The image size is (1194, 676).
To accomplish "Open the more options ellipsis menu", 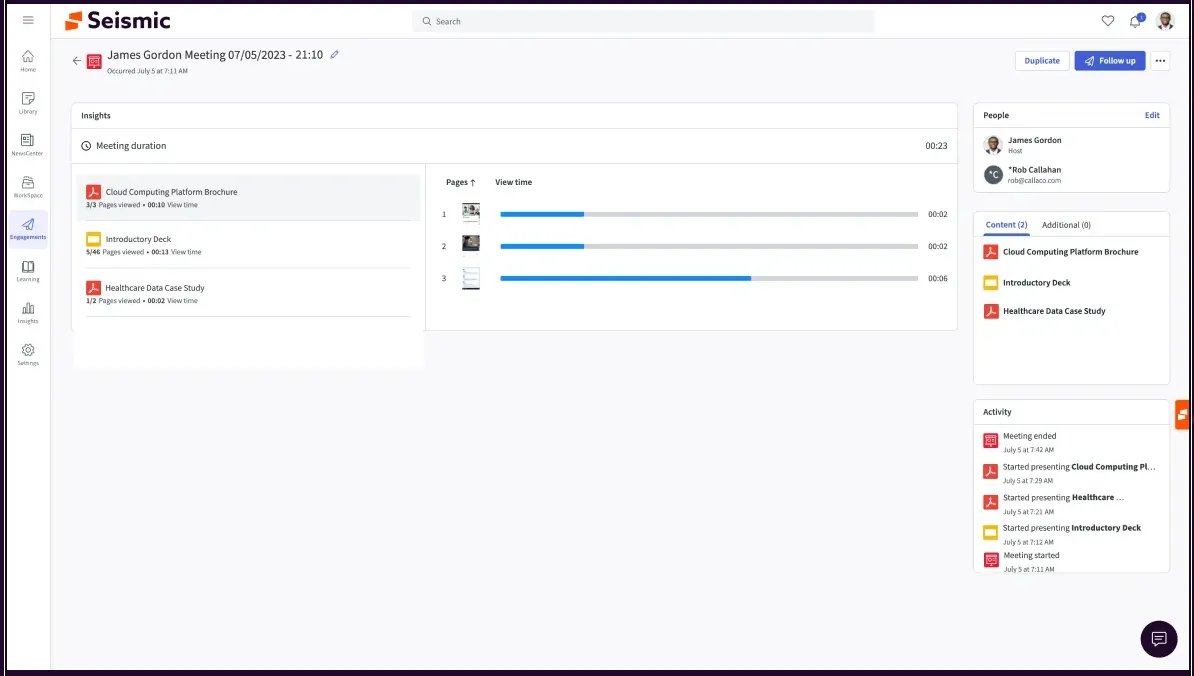I will pyautogui.click(x=1160, y=61).
